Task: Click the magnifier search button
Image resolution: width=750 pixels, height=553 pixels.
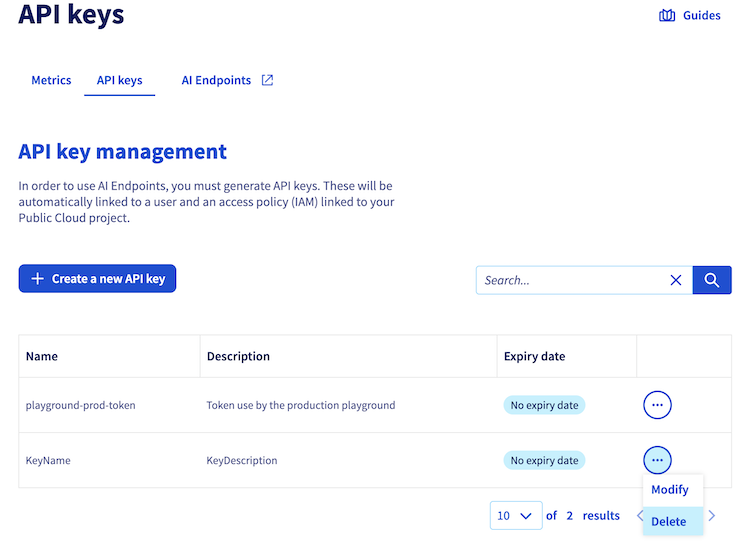Action: tap(711, 281)
